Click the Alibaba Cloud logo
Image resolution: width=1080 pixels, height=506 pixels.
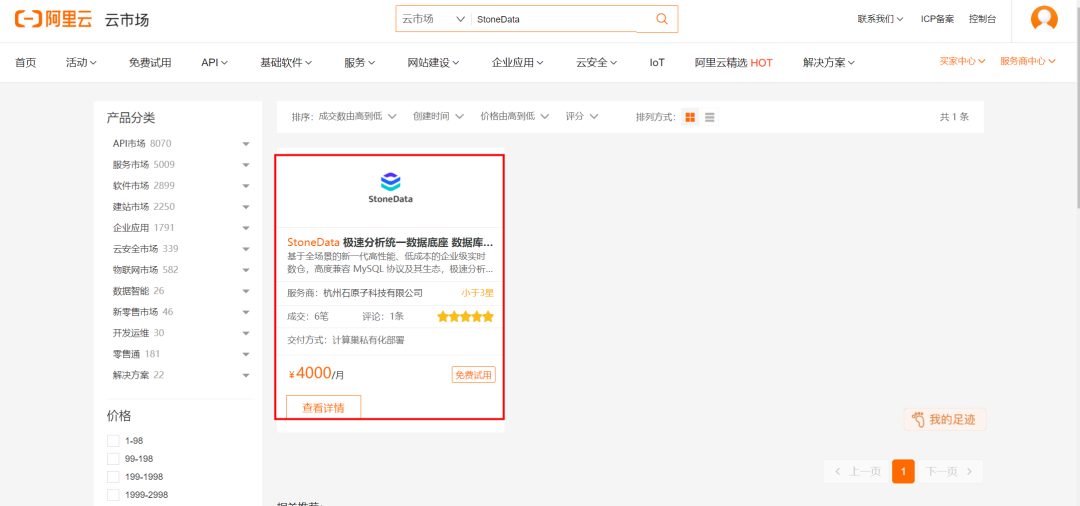(53, 19)
